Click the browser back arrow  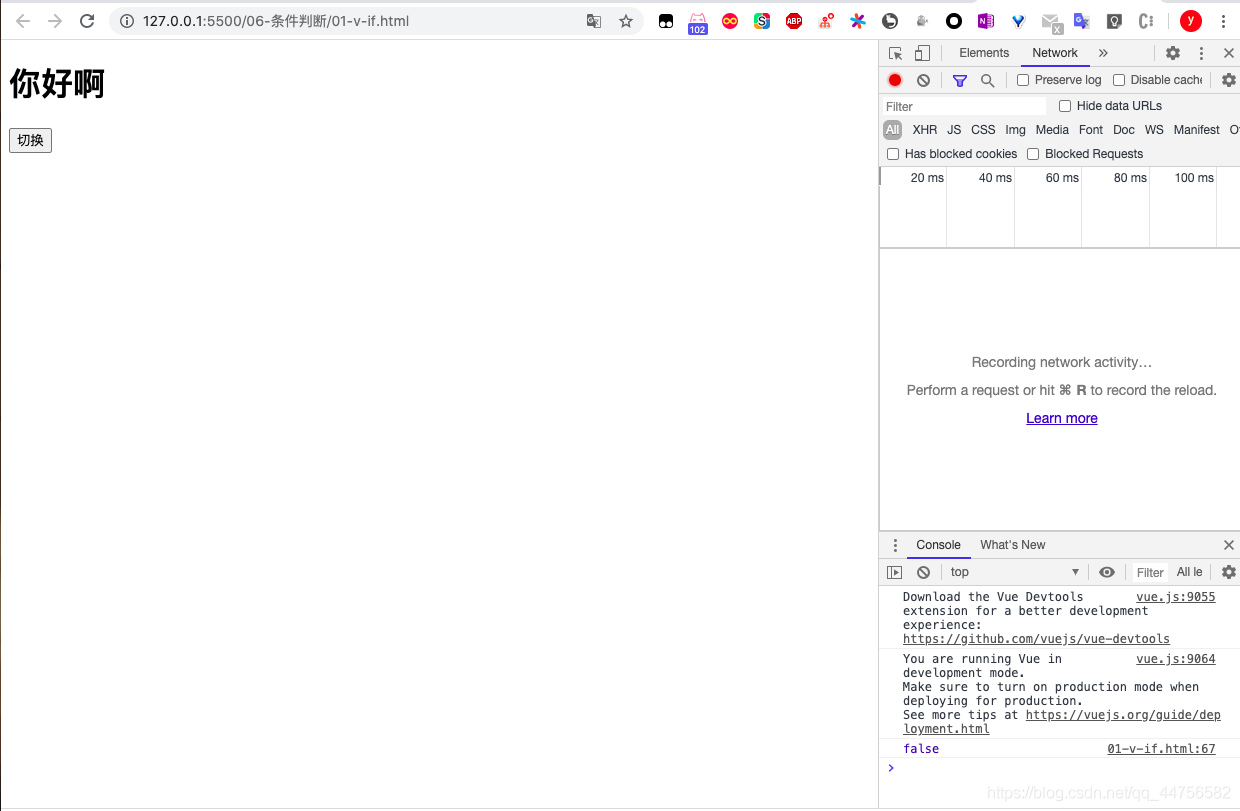23,21
